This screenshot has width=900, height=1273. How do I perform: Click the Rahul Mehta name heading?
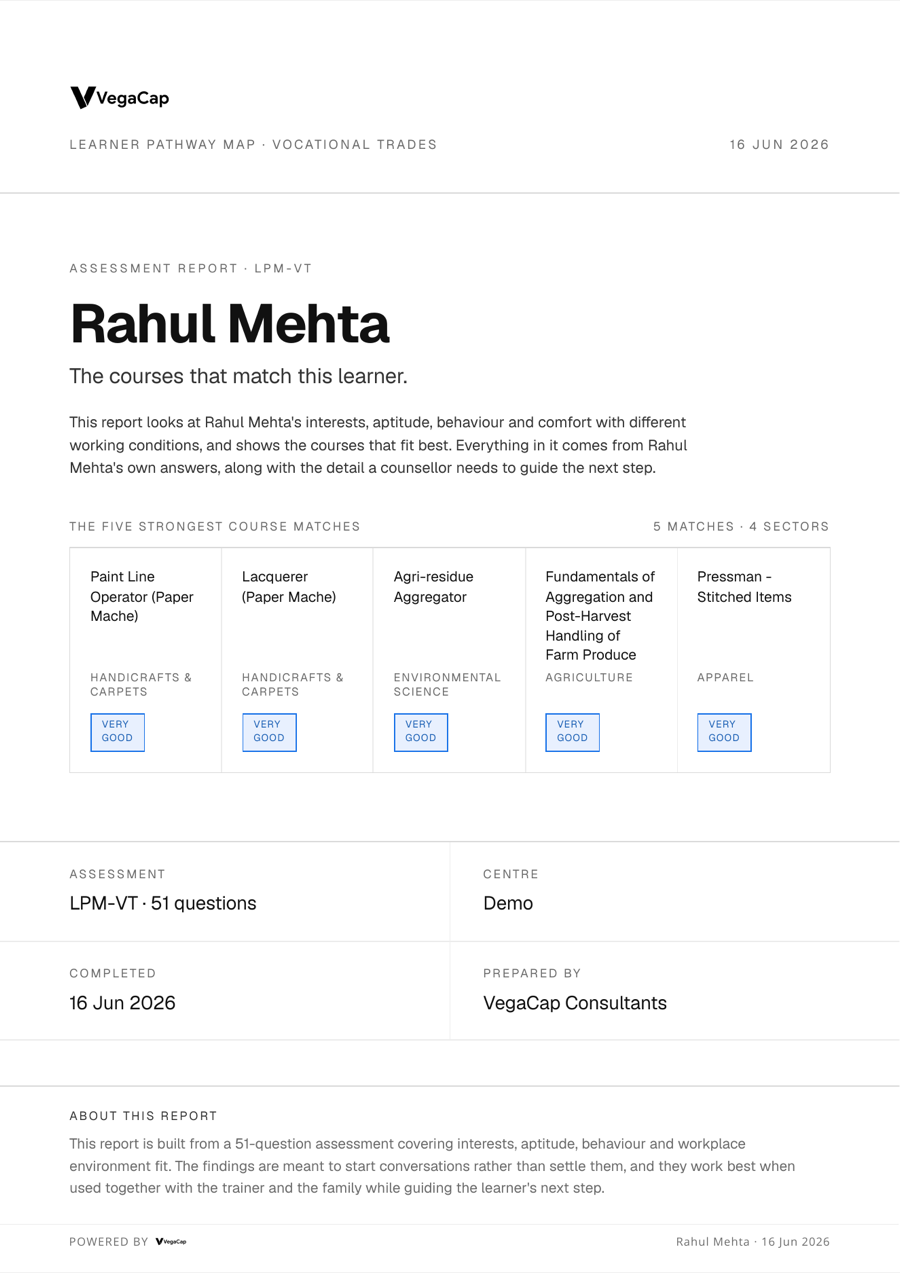(230, 324)
